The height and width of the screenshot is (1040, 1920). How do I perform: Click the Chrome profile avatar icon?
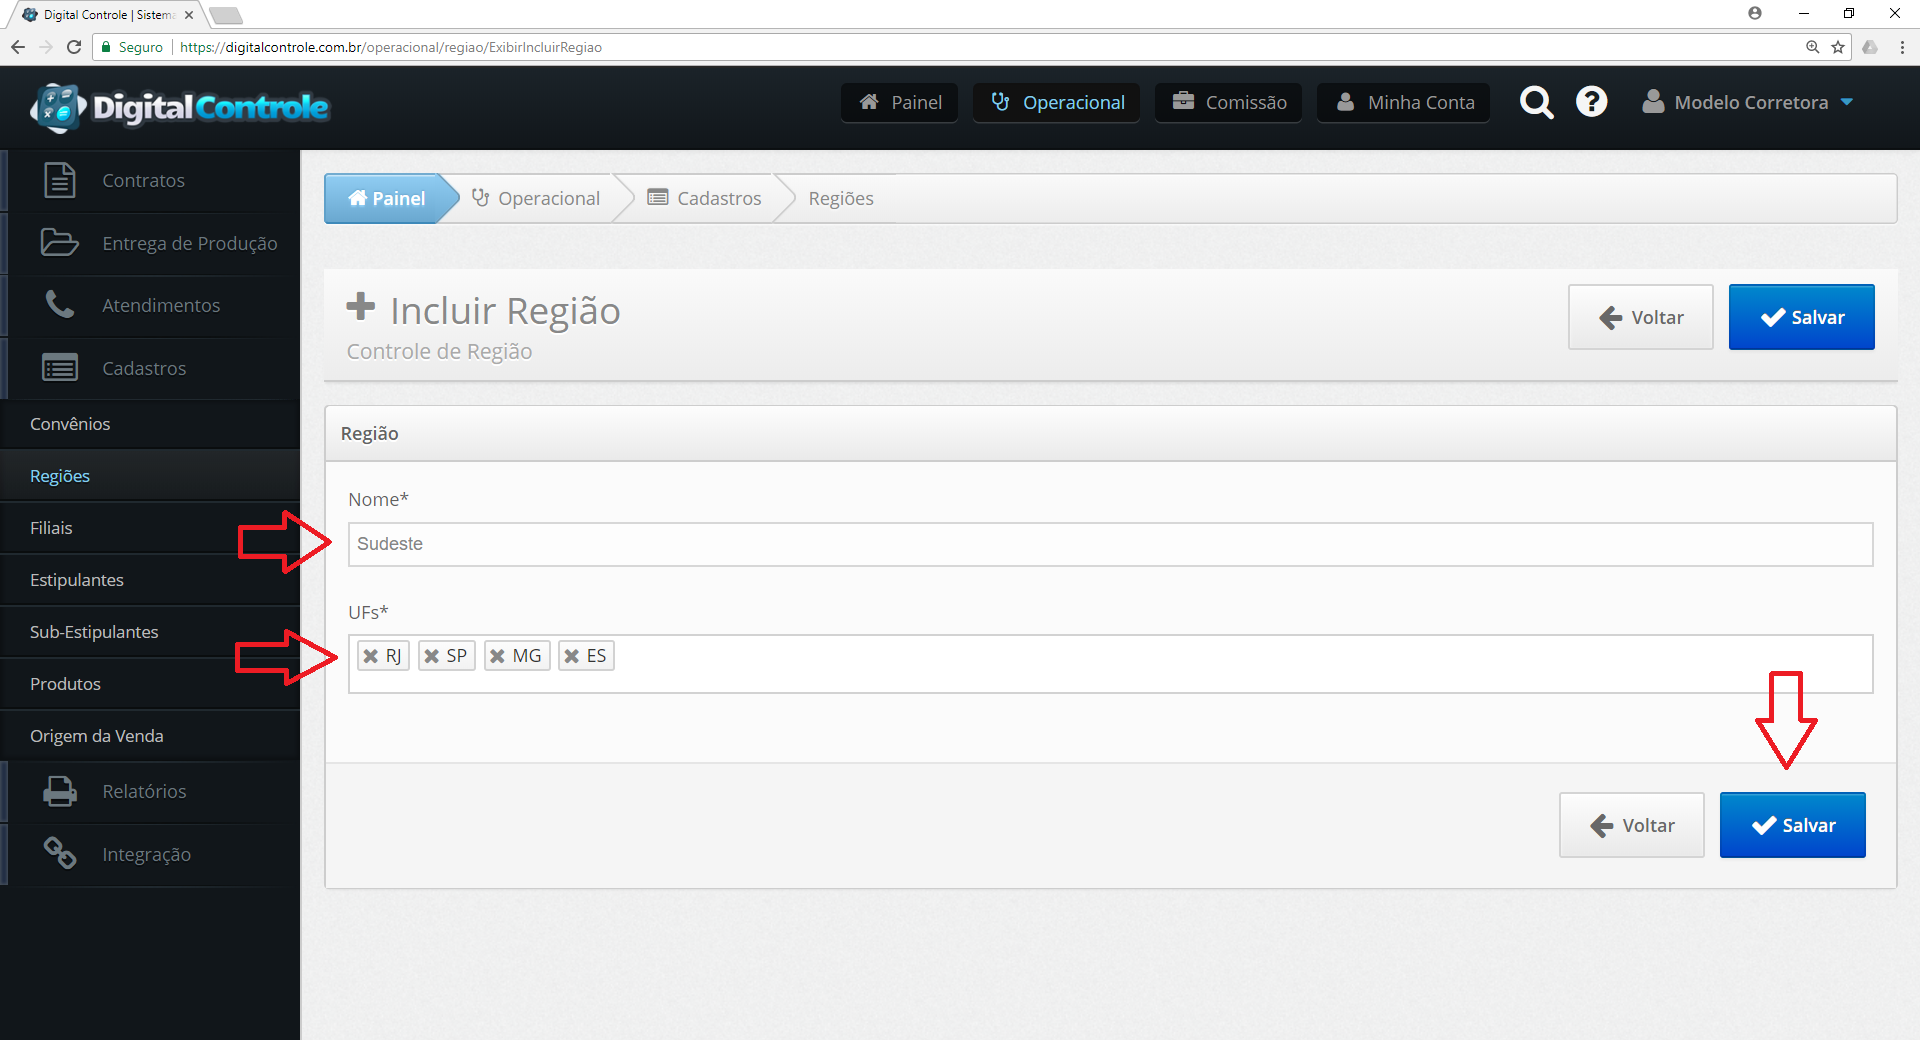tap(1755, 13)
